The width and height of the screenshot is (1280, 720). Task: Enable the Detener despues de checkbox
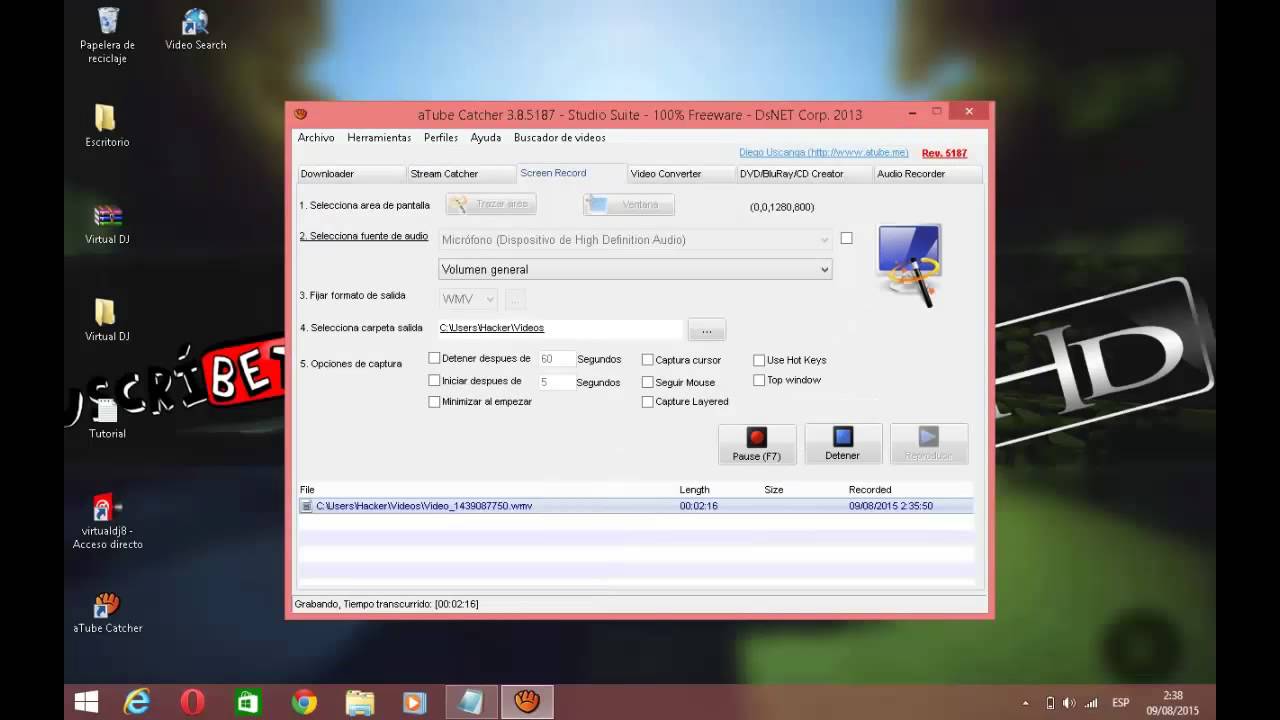(434, 358)
